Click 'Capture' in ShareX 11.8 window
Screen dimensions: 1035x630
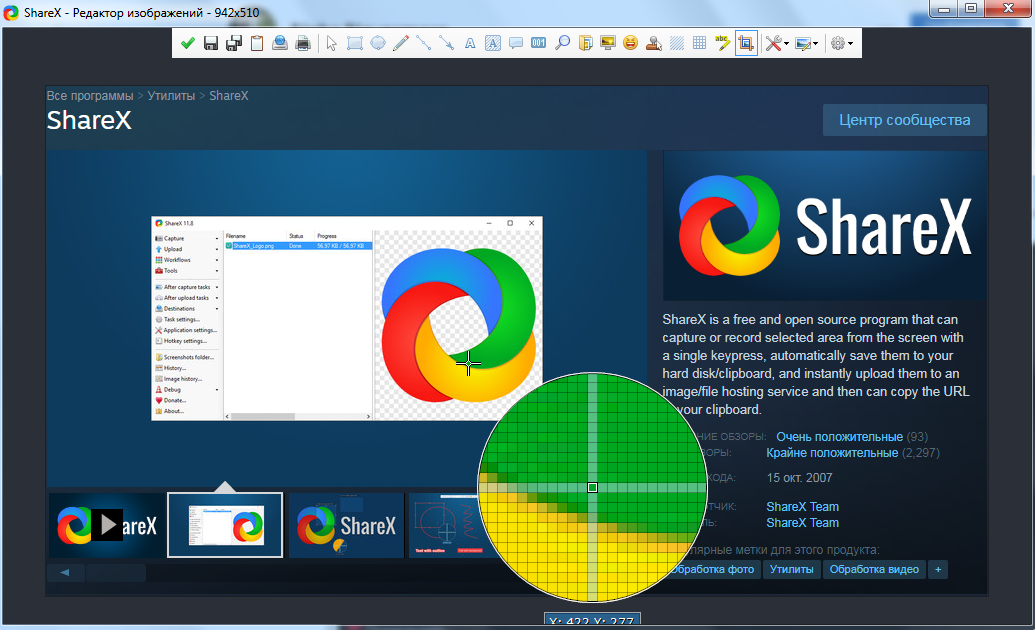(174, 238)
